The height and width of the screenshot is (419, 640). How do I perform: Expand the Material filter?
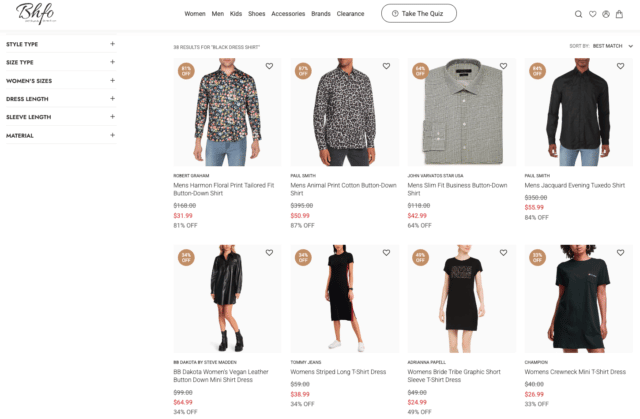[x=113, y=135]
